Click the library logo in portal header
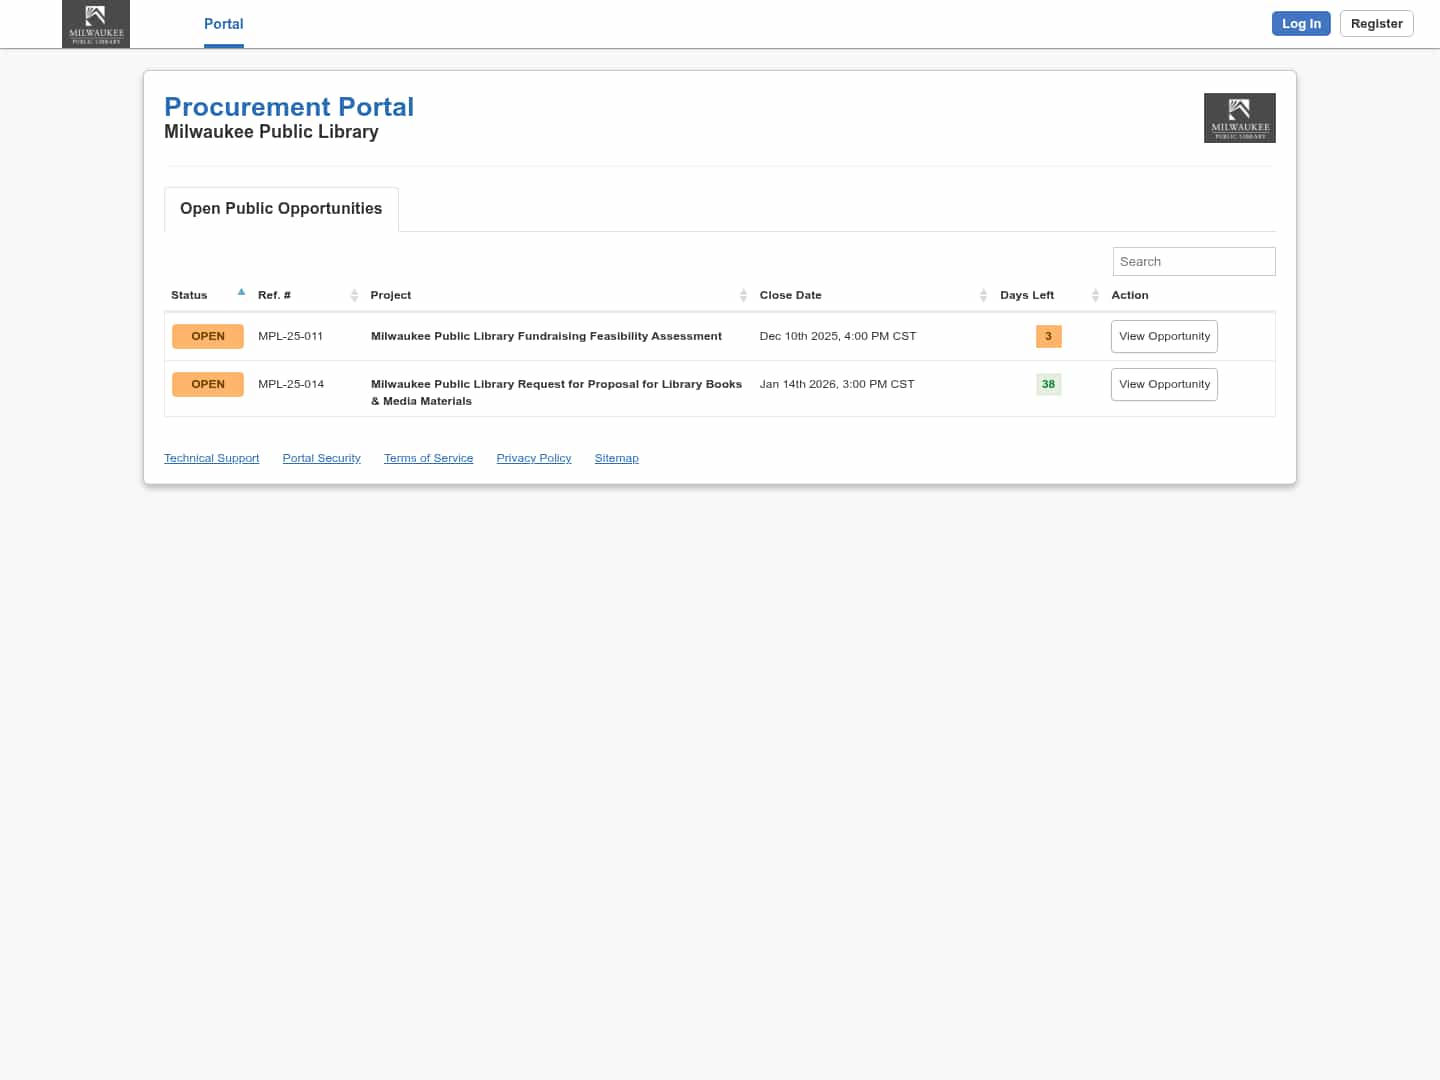This screenshot has width=1440, height=1080. click(x=1239, y=118)
